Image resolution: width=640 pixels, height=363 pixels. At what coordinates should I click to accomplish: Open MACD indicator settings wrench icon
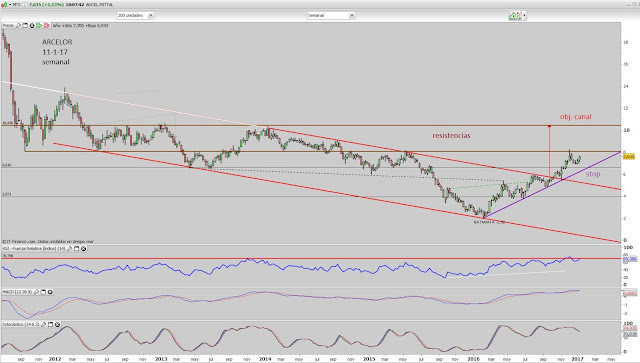click(x=36, y=292)
